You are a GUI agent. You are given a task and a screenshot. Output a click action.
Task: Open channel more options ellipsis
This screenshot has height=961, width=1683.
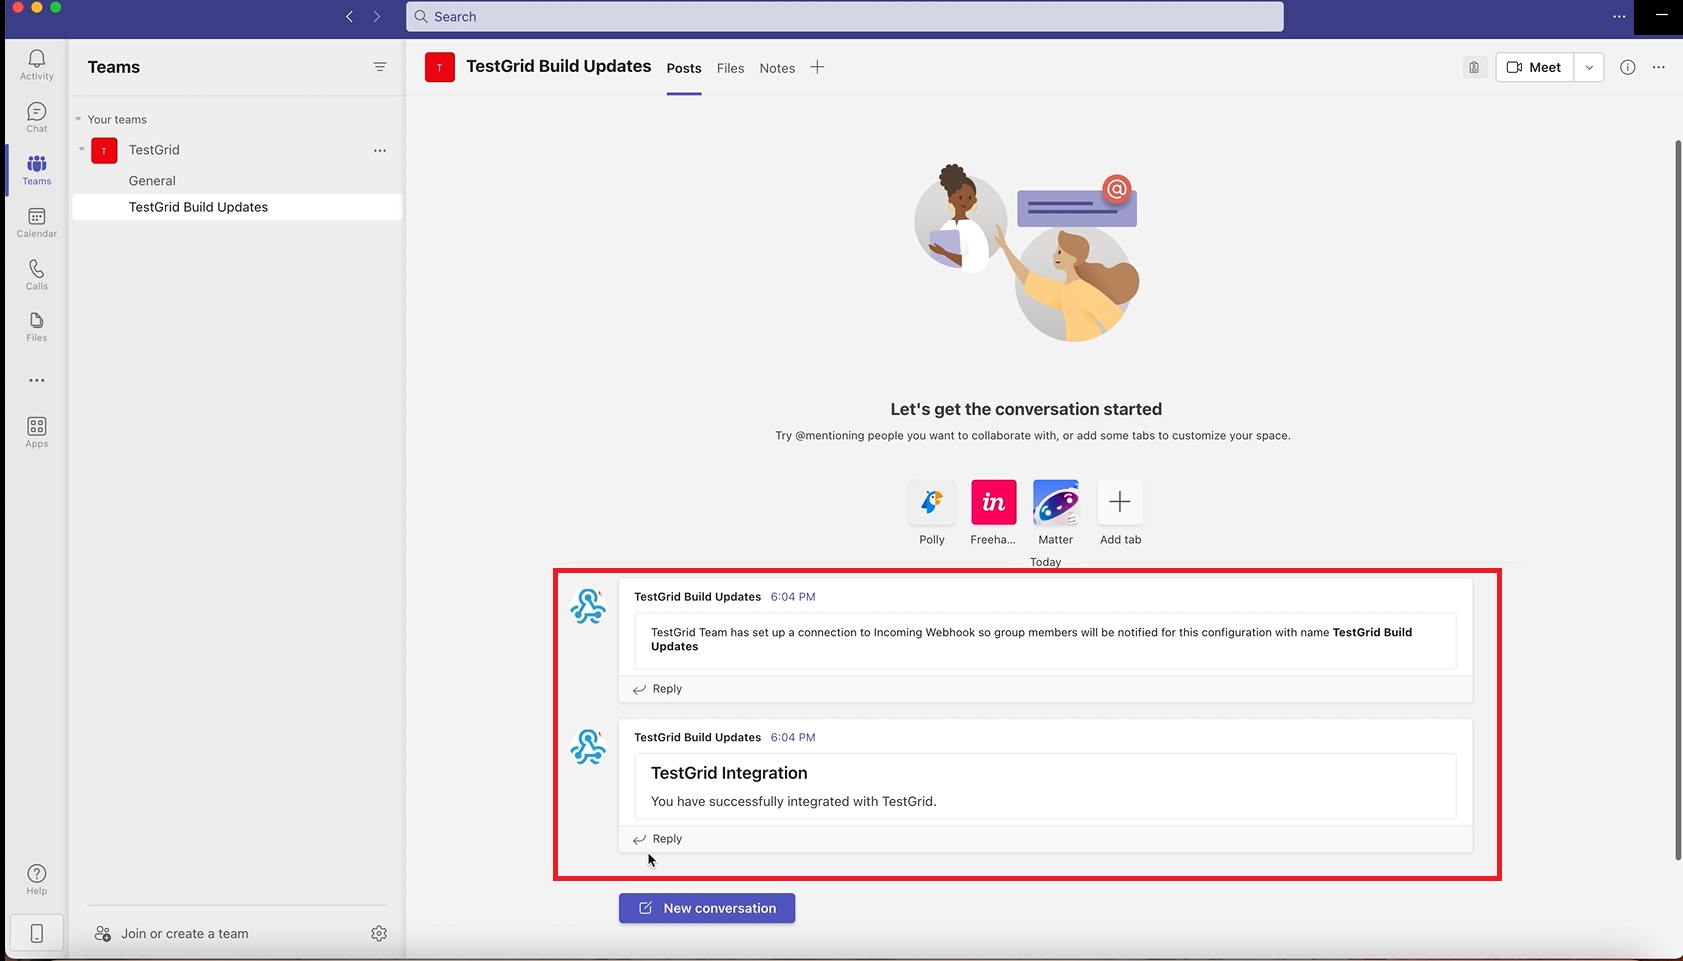(x=1659, y=67)
